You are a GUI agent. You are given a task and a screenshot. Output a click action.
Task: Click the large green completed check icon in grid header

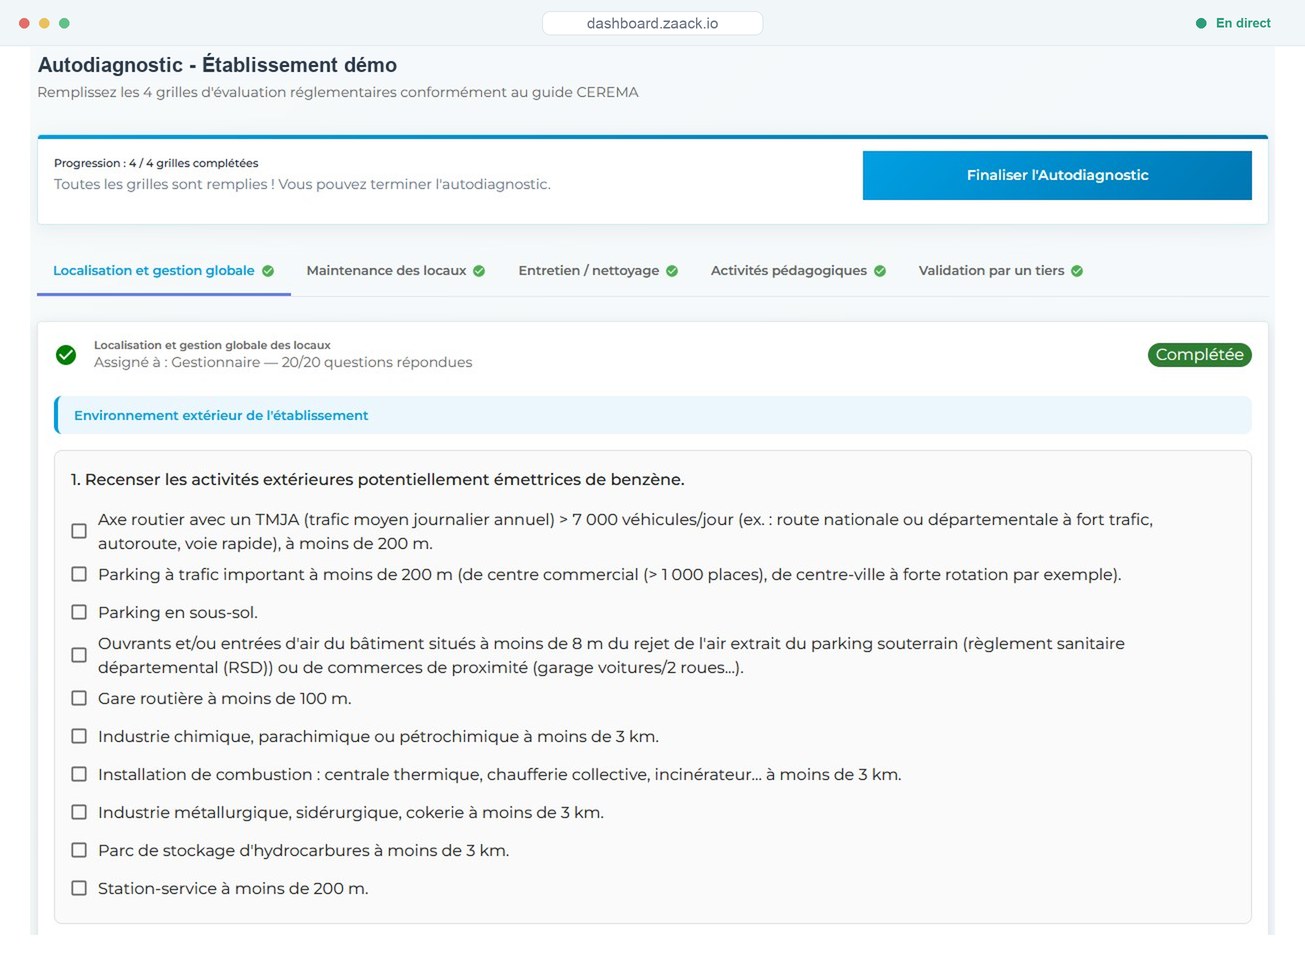tap(66, 355)
